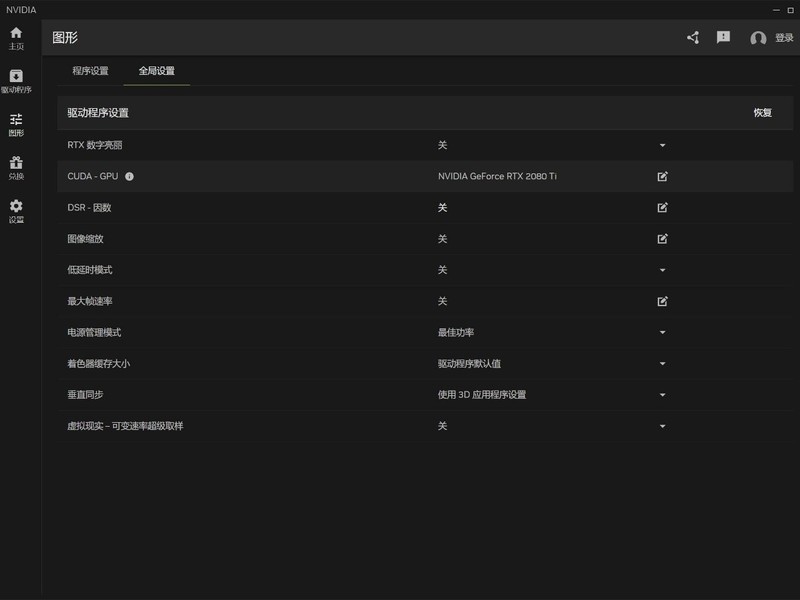Expand the RTX 数字亮丽 dropdown

point(662,145)
